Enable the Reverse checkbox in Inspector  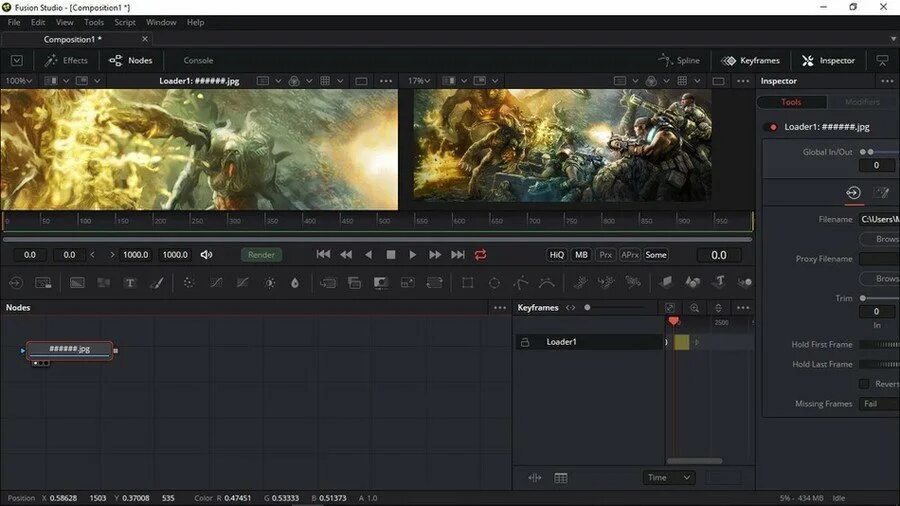click(864, 384)
